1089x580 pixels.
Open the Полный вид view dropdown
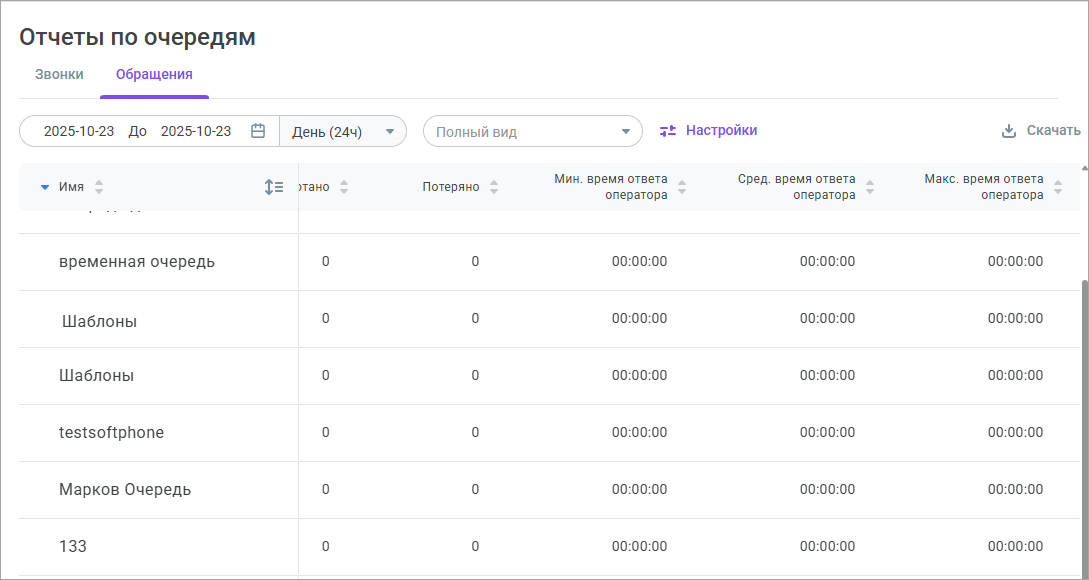[x=532, y=131]
